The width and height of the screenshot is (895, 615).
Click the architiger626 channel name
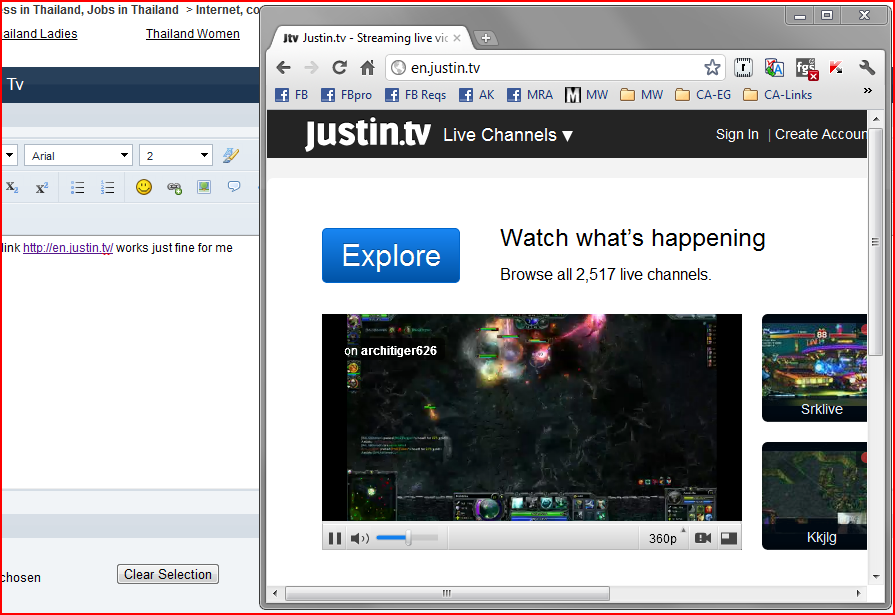pos(398,351)
